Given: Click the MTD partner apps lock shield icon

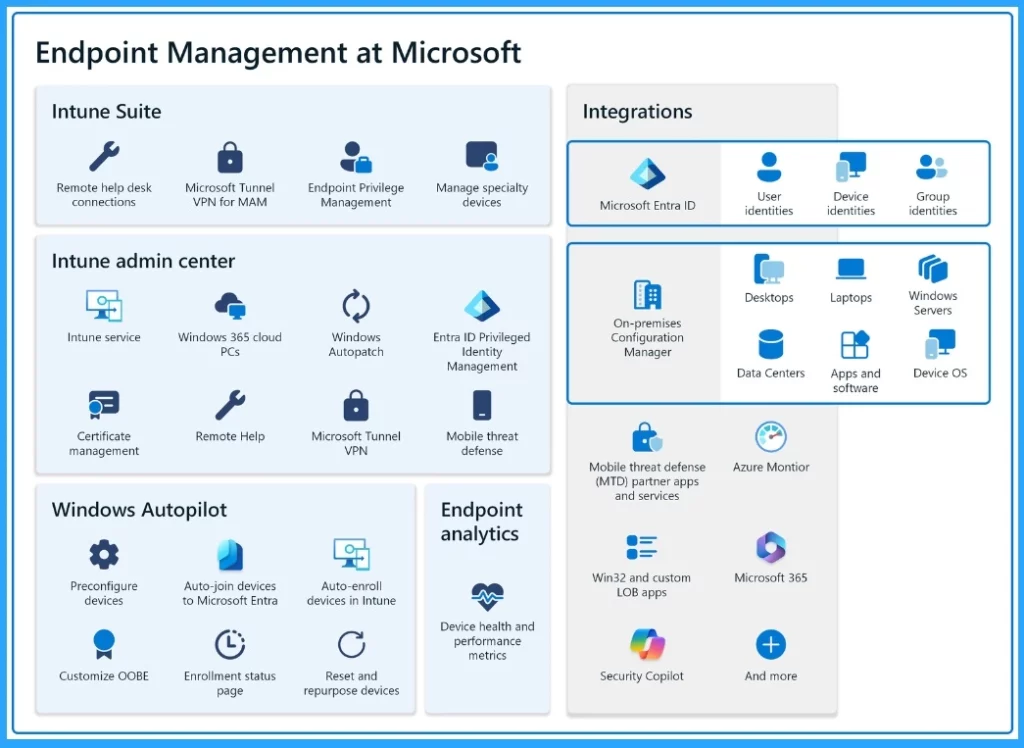Looking at the screenshot, I should (647, 437).
